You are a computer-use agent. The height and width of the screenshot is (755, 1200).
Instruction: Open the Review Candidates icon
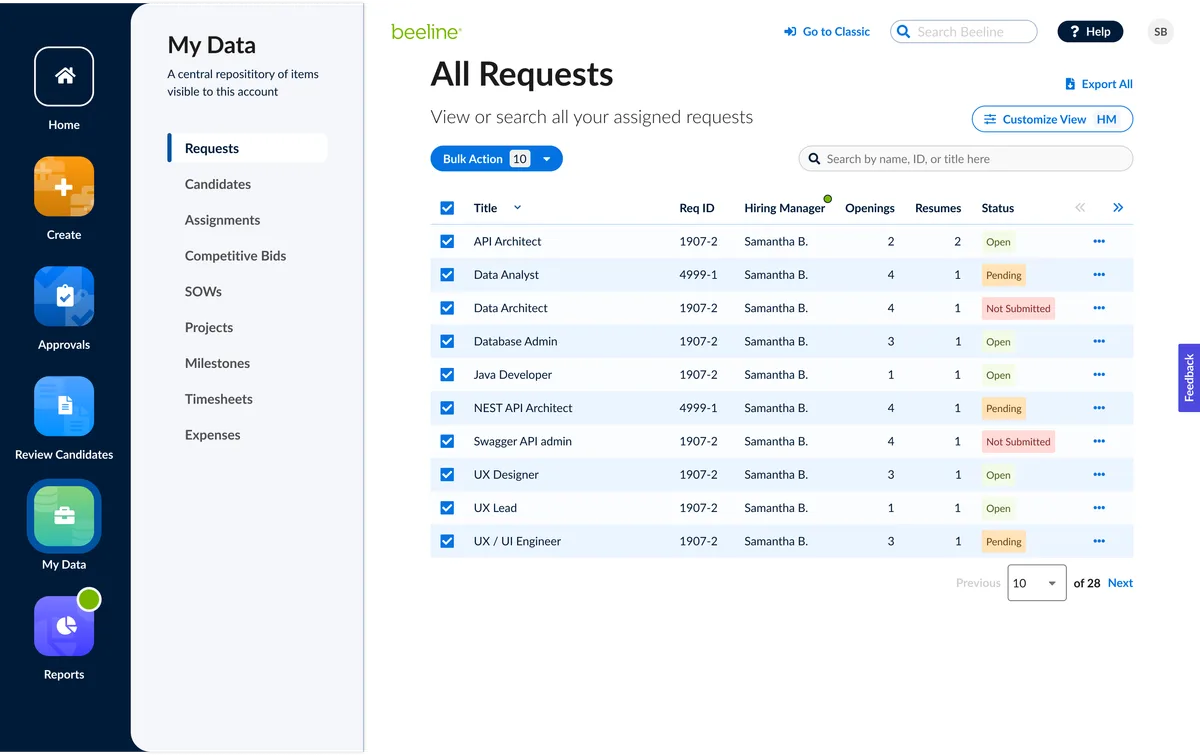click(x=64, y=407)
